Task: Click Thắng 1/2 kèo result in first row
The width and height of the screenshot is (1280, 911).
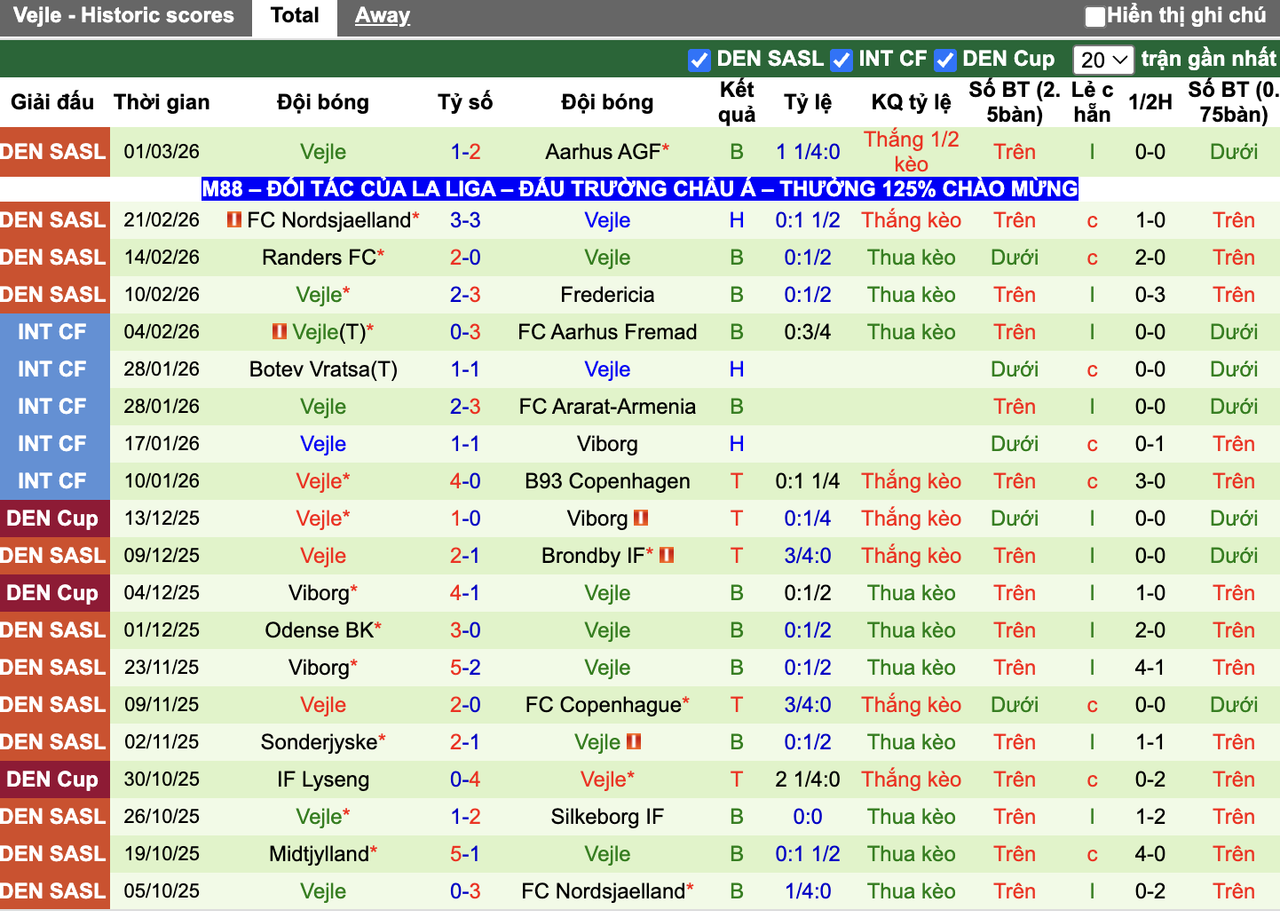Action: pos(911,152)
